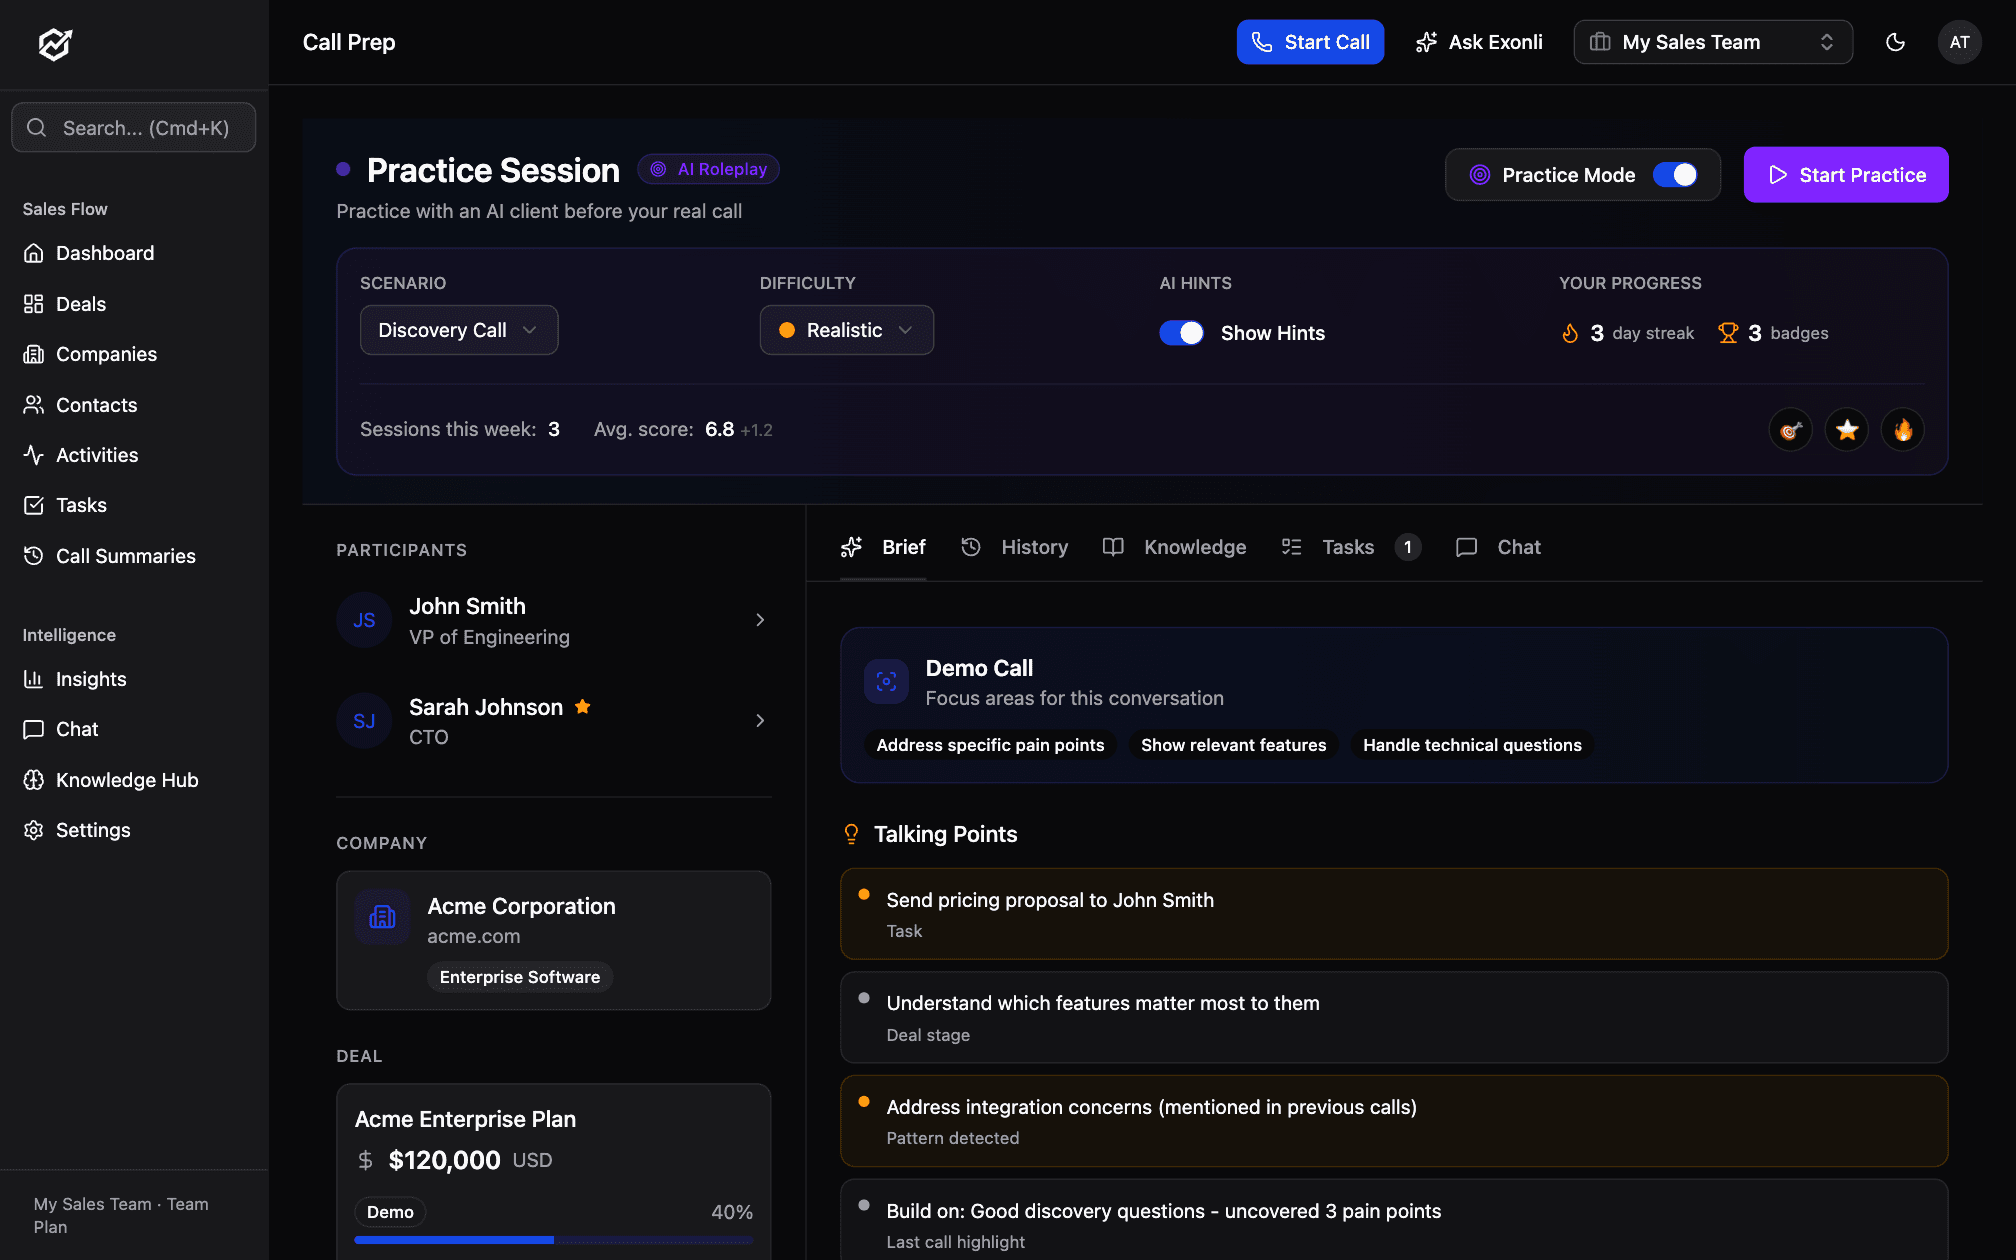Screen dimensions: 2016x1260
Task: Turn off Practice Mode switch
Action: [x=1675, y=175]
